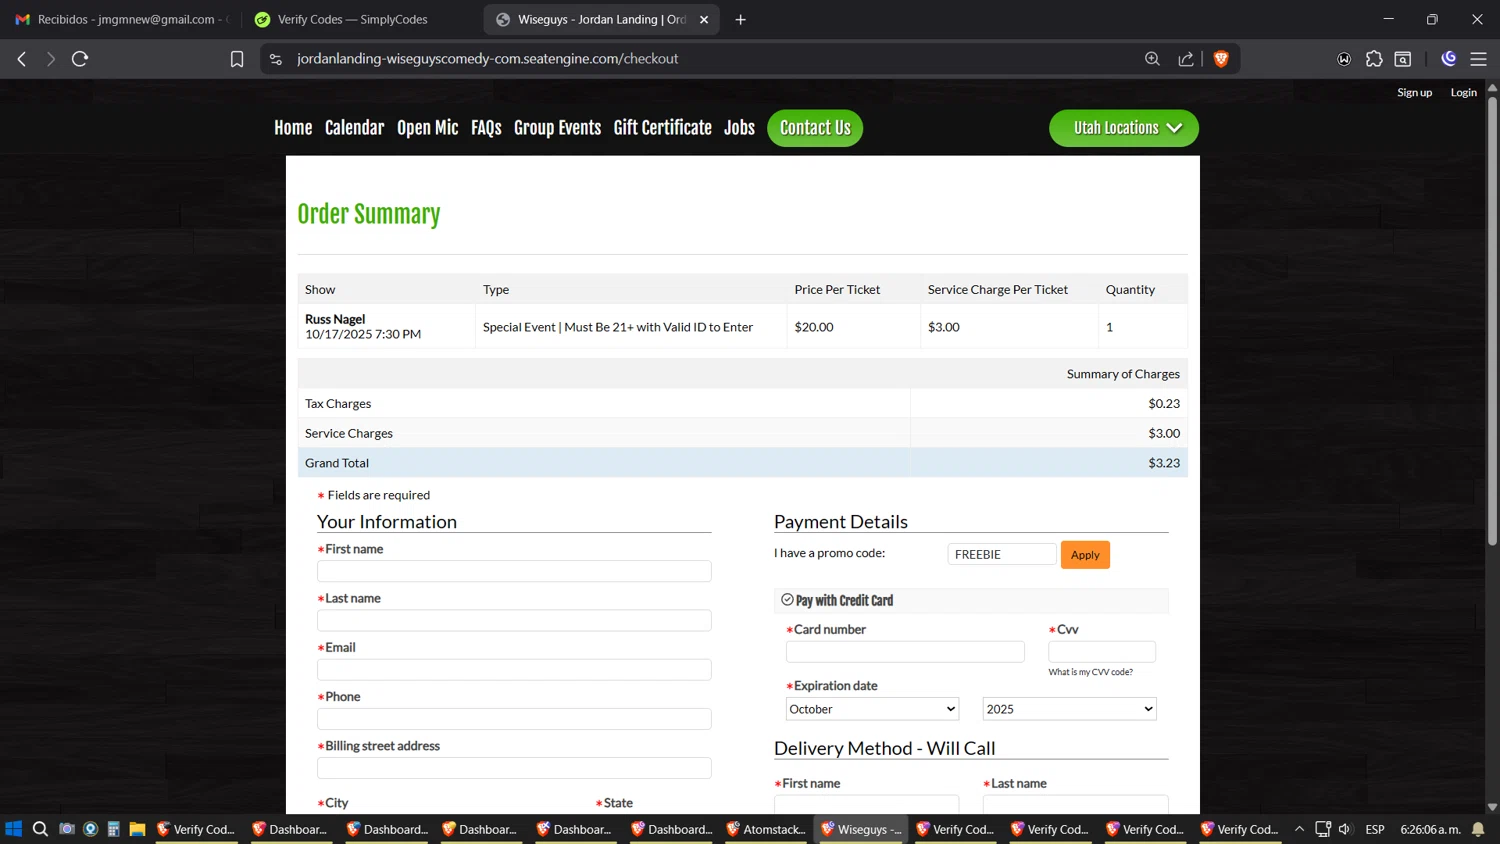Focus the billing First name field
This screenshot has width=1500, height=844.
pos(514,571)
